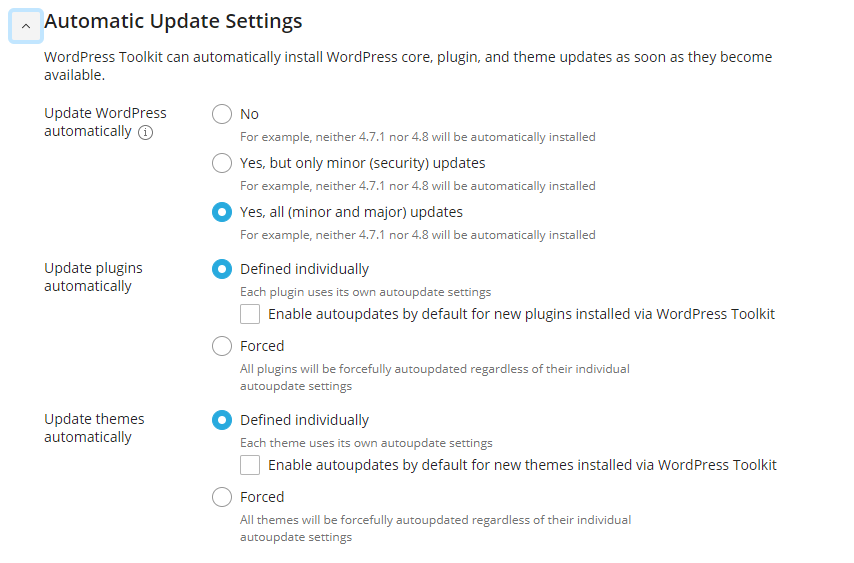Select 'Forced' radio for theme updates
Viewport: 854px width, 563px height.
[x=222, y=497]
